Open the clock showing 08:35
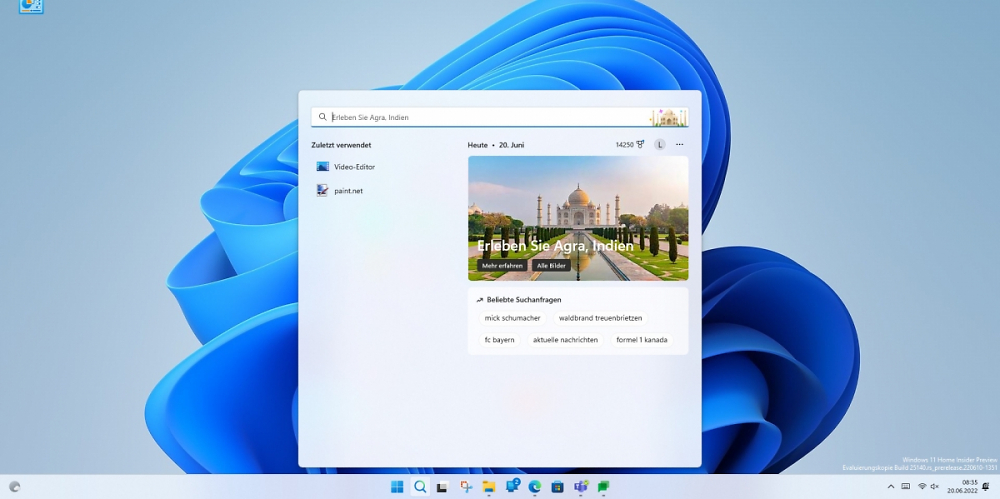The image size is (1000, 499). (x=962, y=487)
